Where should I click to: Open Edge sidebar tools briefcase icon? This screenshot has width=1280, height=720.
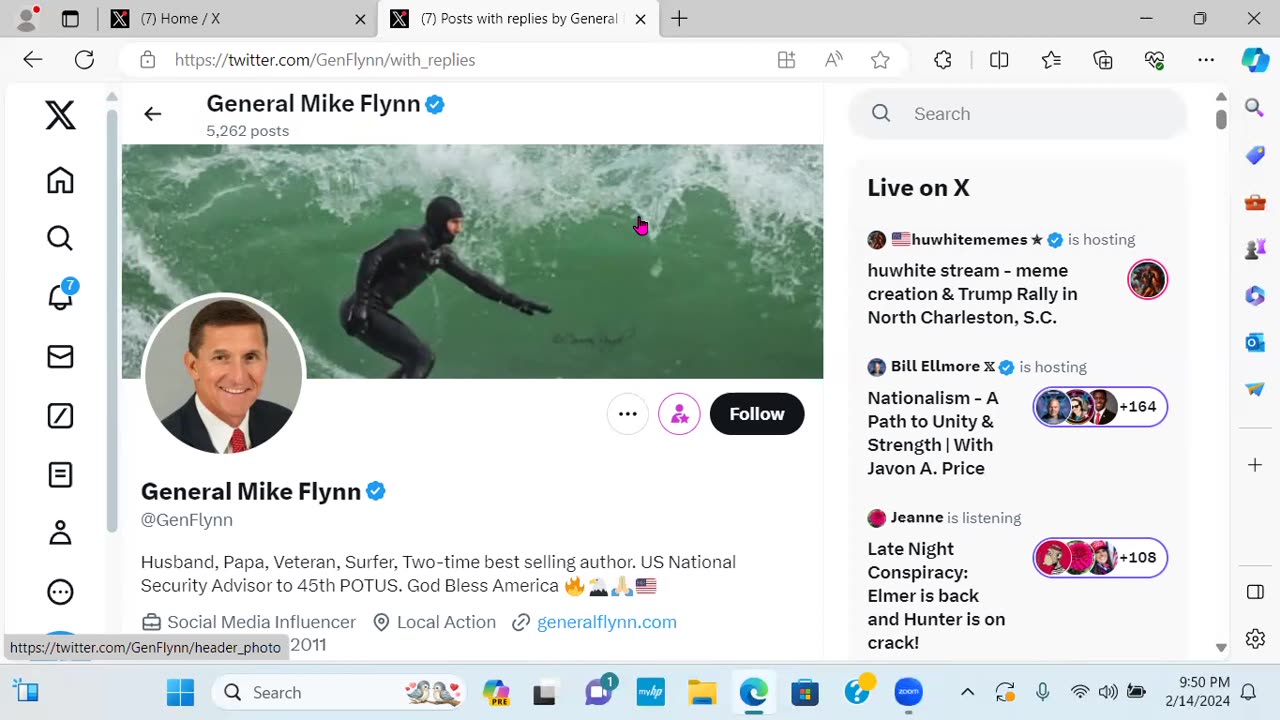(1255, 202)
